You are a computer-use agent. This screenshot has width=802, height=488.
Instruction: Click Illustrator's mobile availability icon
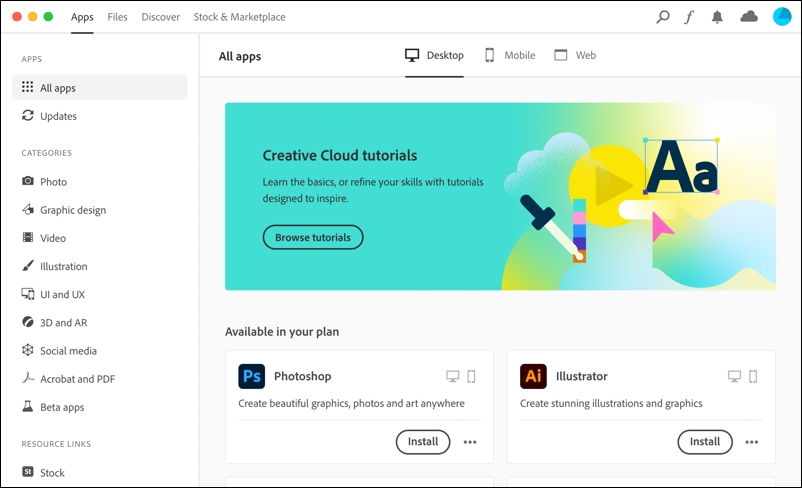(x=753, y=376)
